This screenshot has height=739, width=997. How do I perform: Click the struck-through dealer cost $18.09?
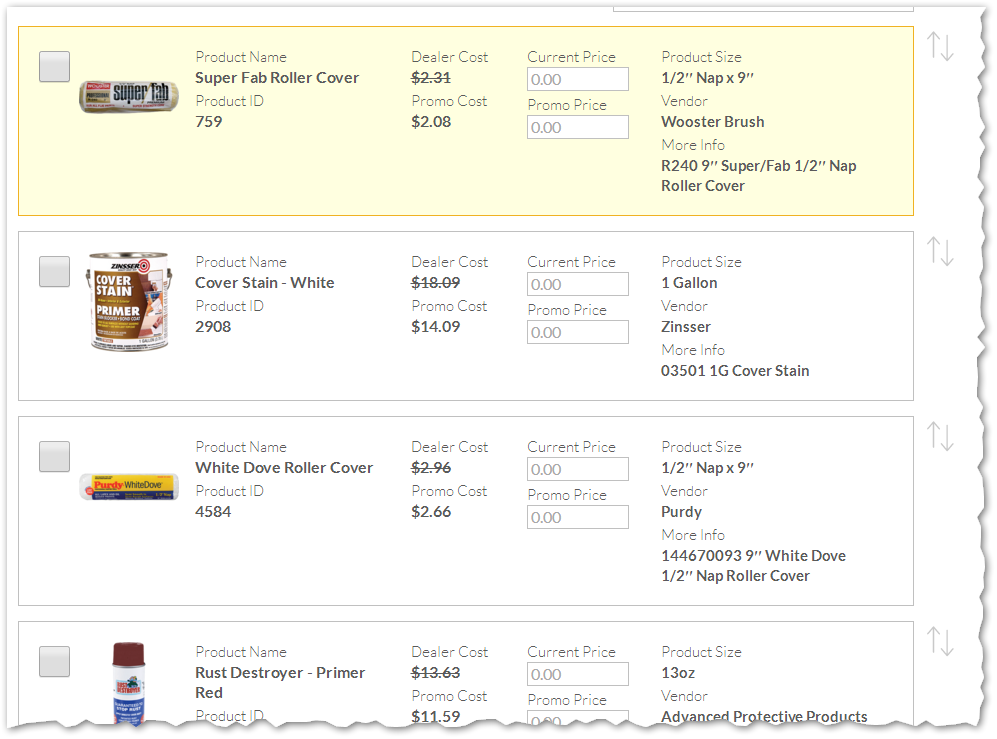click(436, 282)
